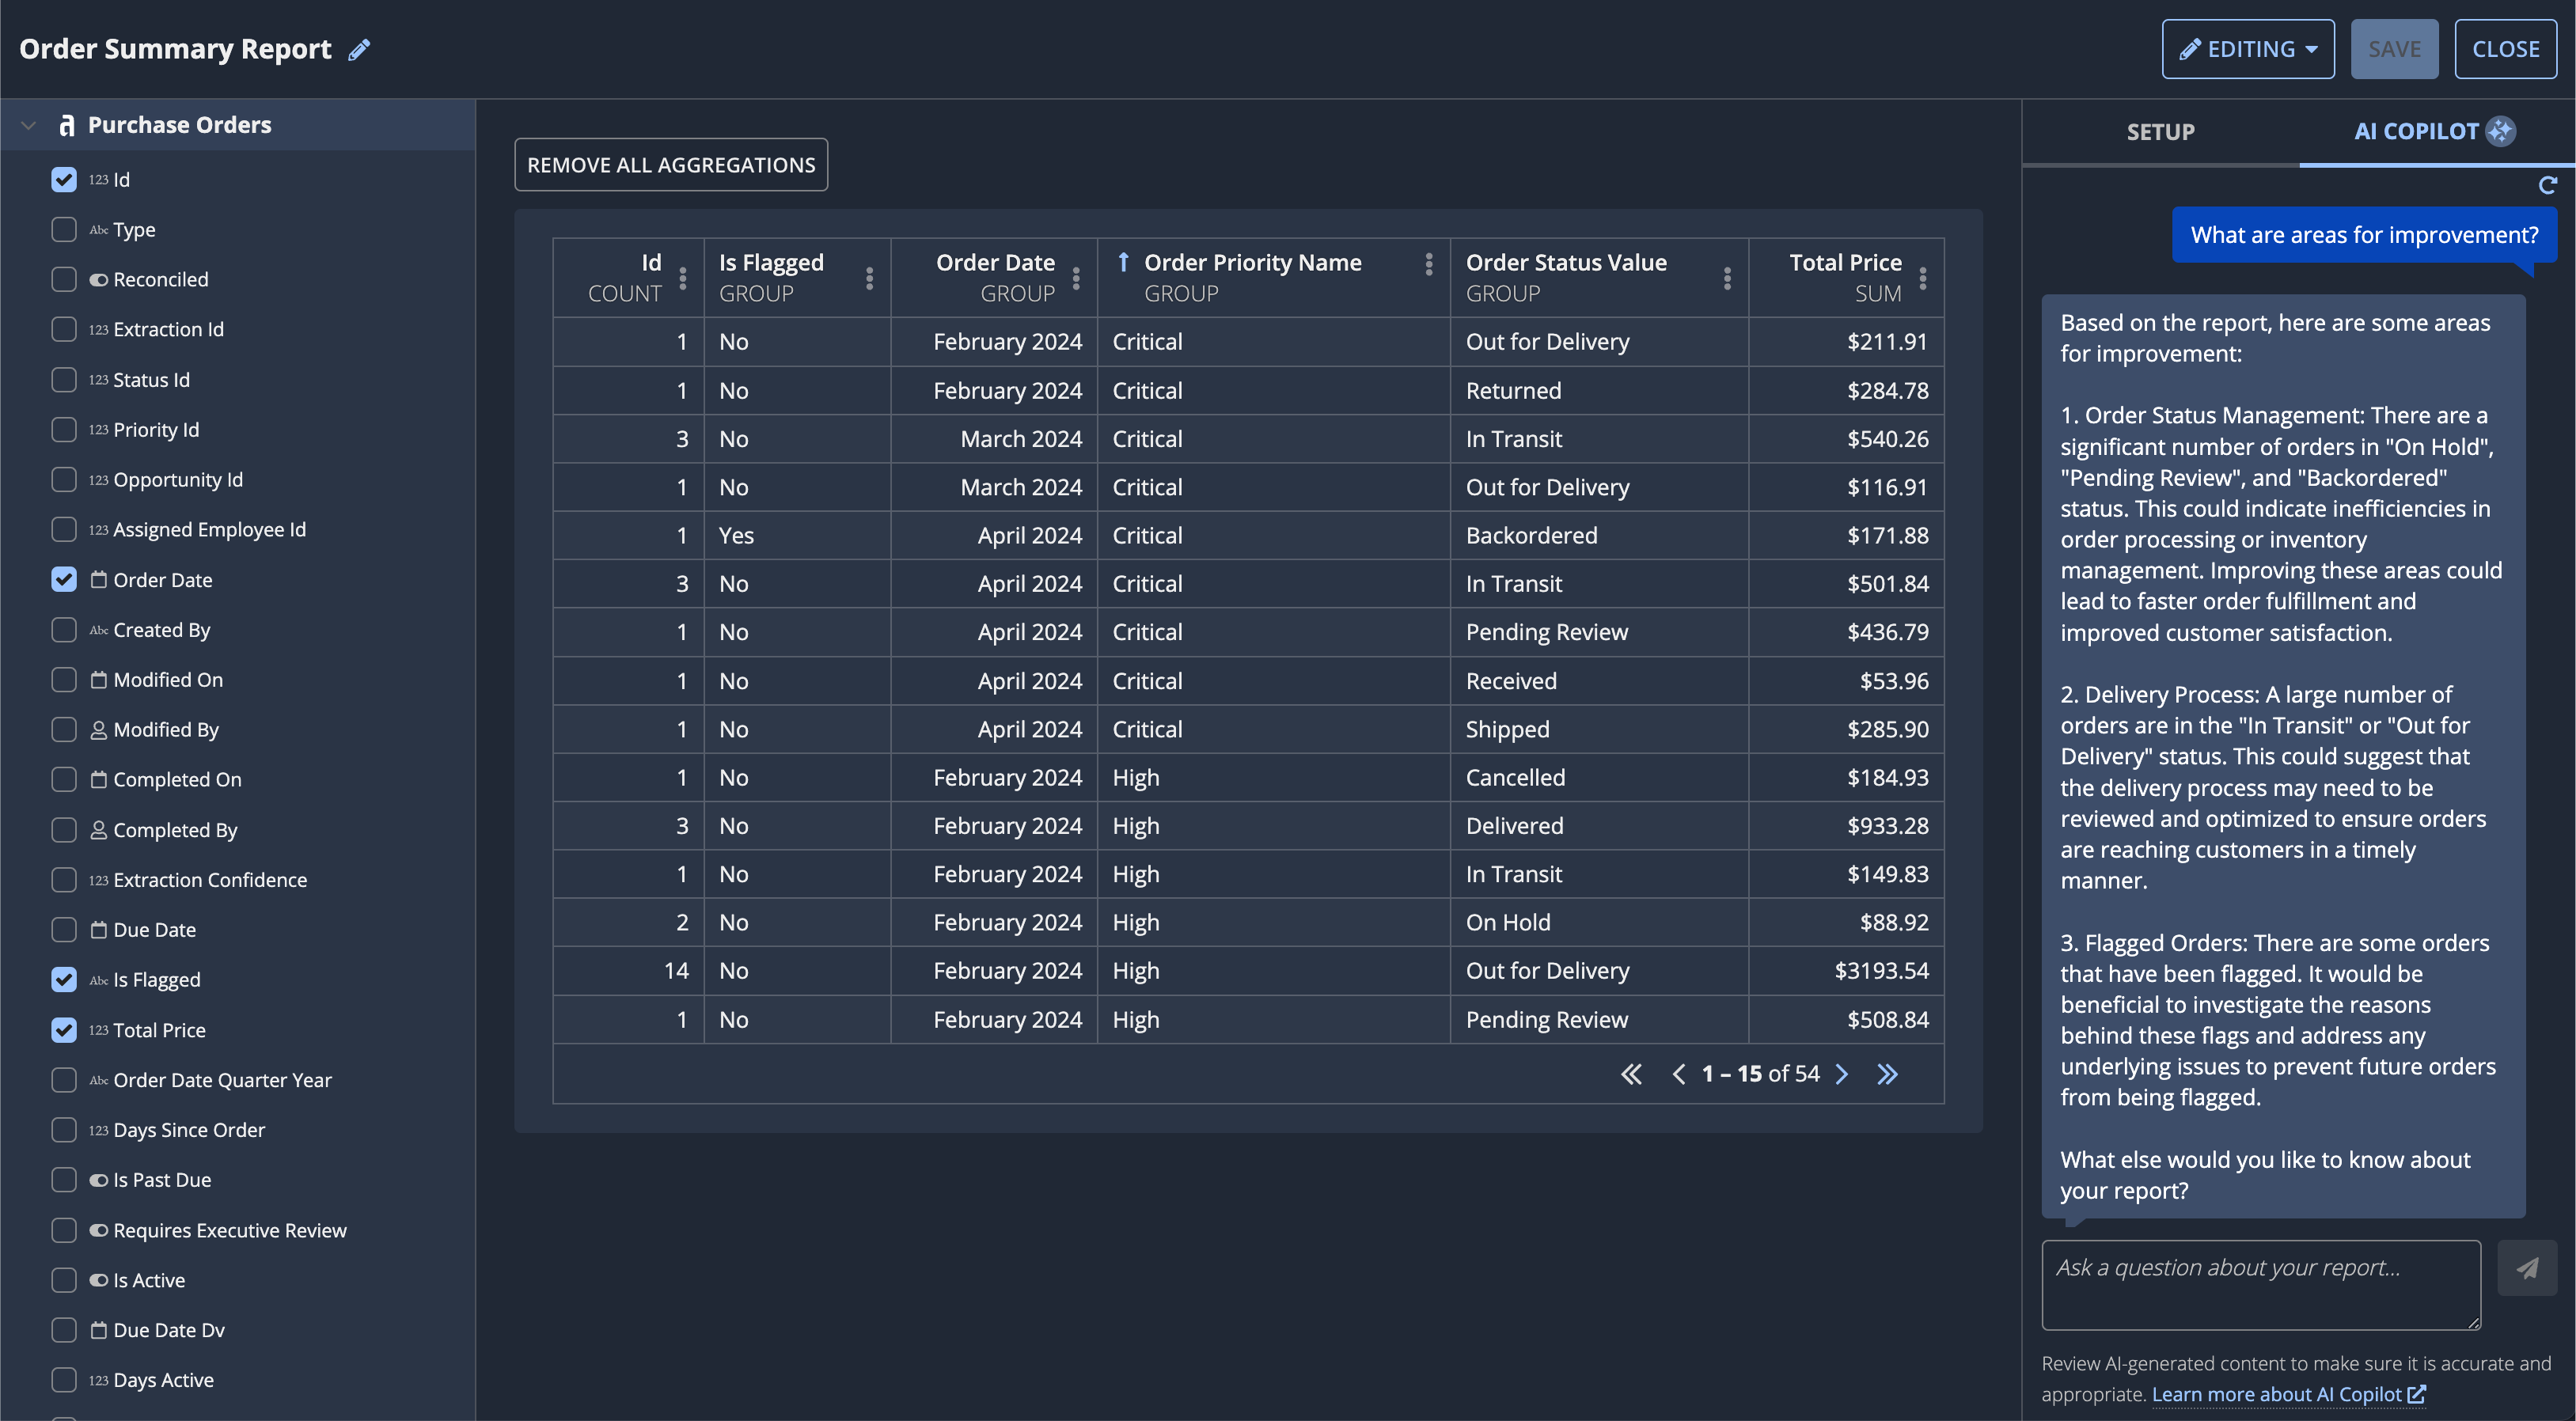Image resolution: width=2576 pixels, height=1421 pixels.
Task: Go to the previous page of results
Action: click(x=1679, y=1074)
